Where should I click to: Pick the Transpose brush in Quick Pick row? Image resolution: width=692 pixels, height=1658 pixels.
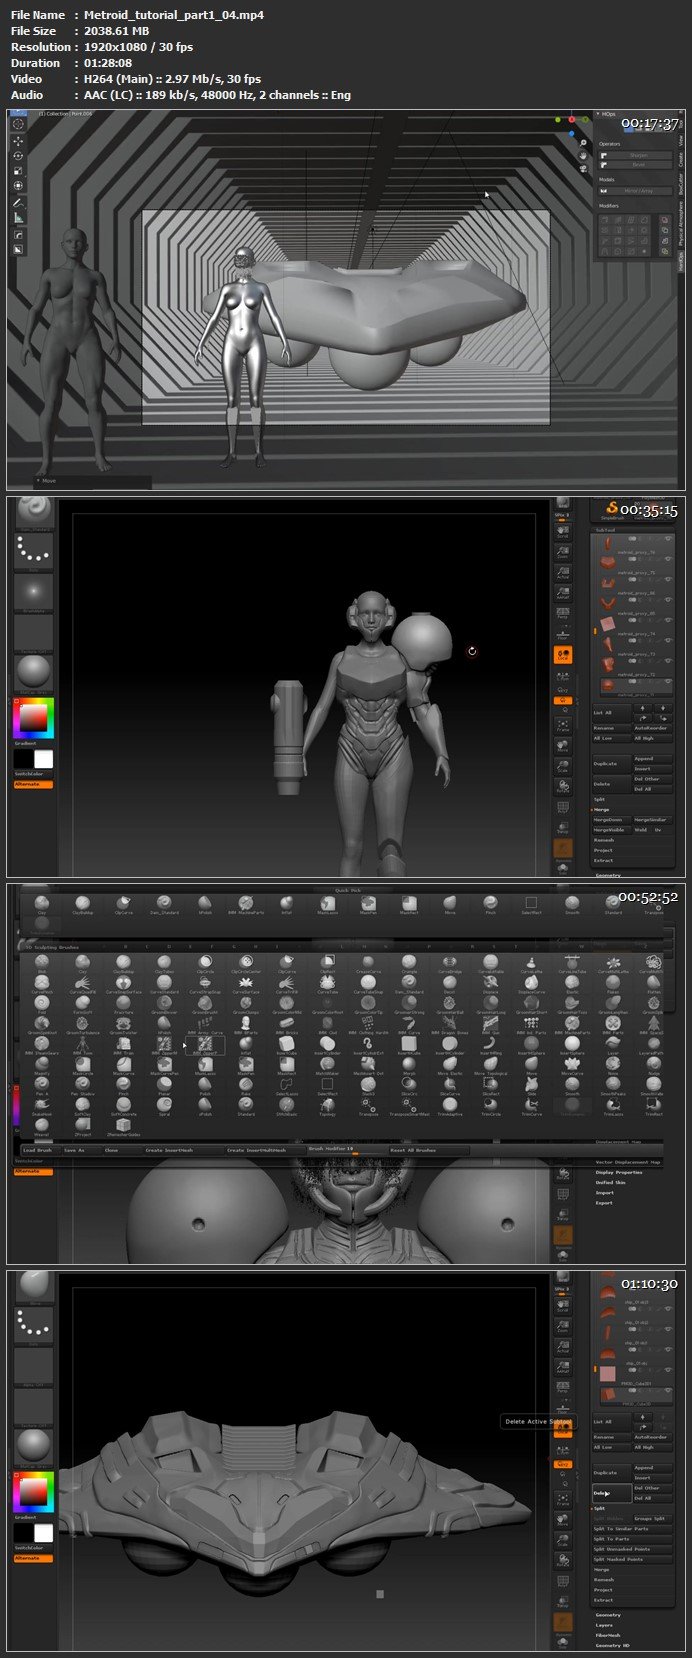[653, 904]
